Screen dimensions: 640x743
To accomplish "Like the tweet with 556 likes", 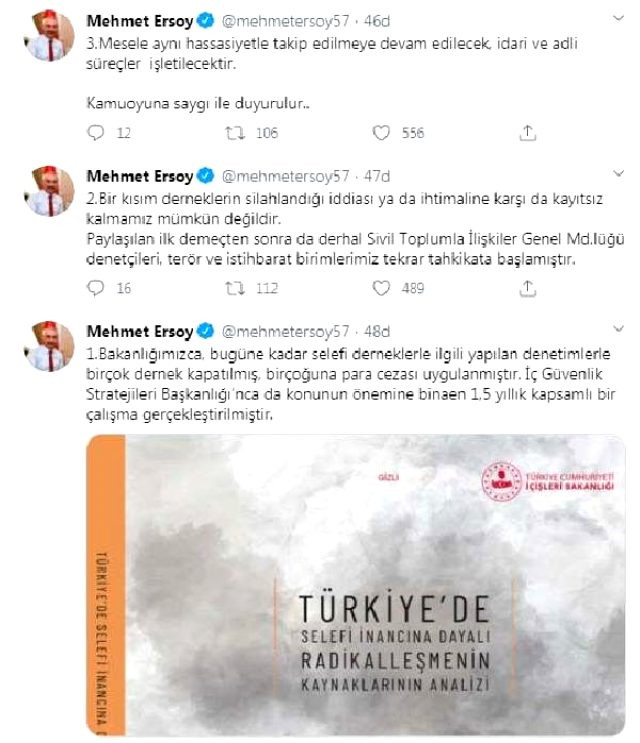I will tap(381, 133).
